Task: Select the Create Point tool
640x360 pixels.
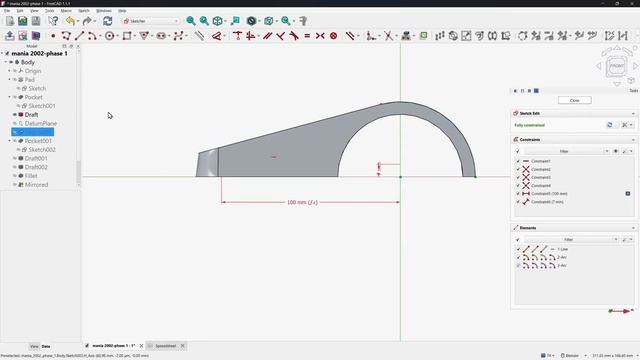Action: 53,36
